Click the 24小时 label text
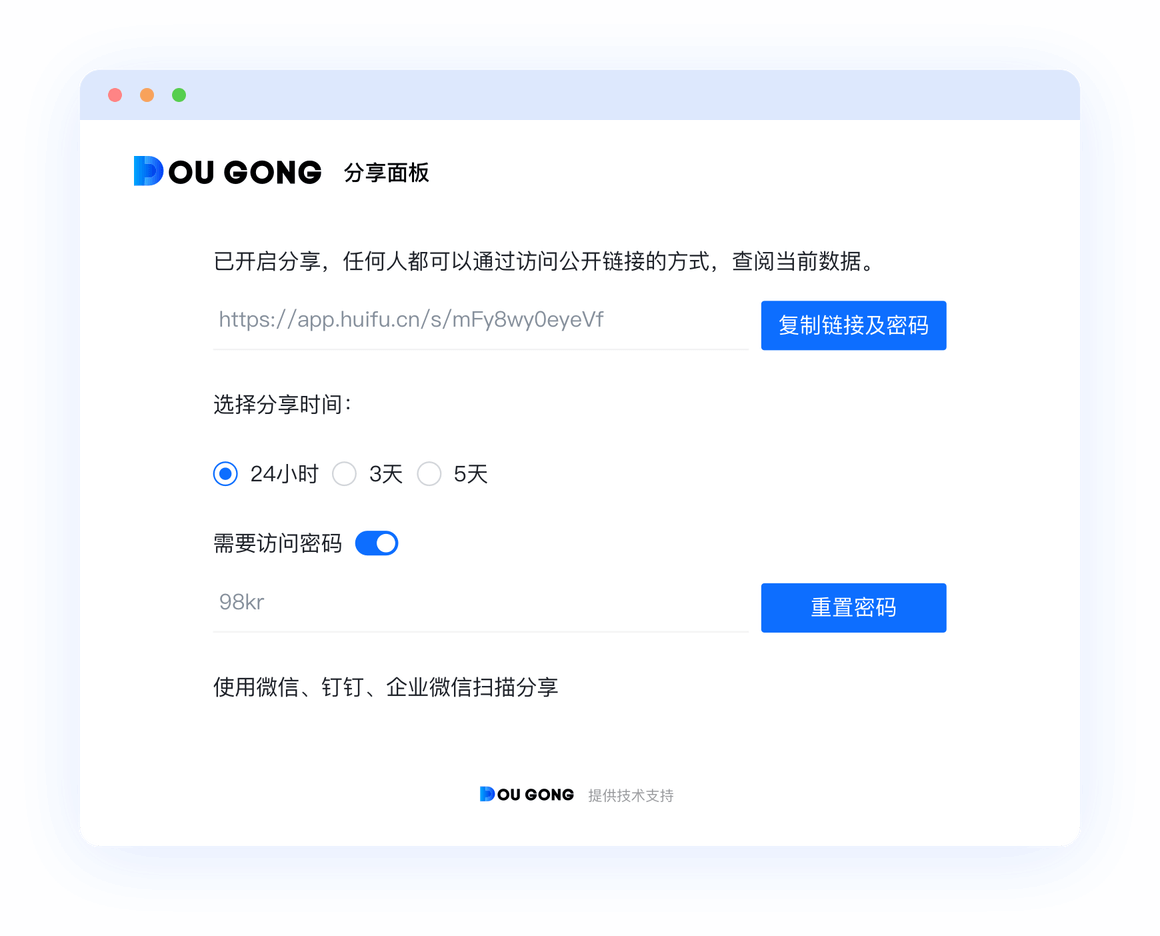This screenshot has height=936, width=1160. click(284, 474)
